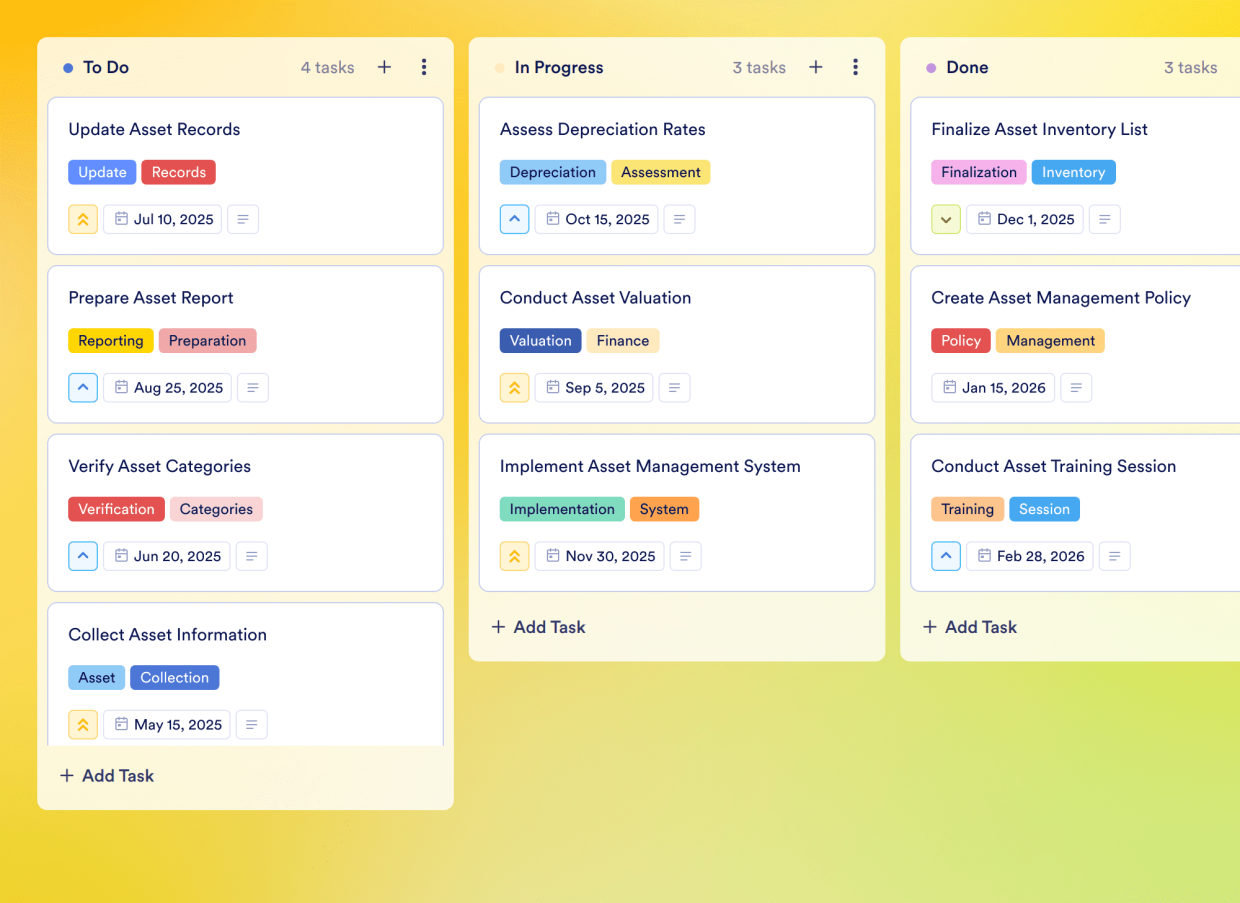This screenshot has height=903, width=1240.
Task: Click Add Task under the To Do column
Action: click(106, 775)
